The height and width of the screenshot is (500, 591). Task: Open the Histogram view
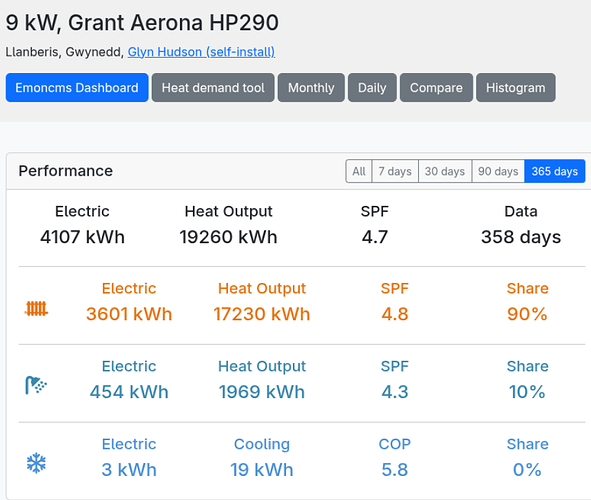(516, 88)
